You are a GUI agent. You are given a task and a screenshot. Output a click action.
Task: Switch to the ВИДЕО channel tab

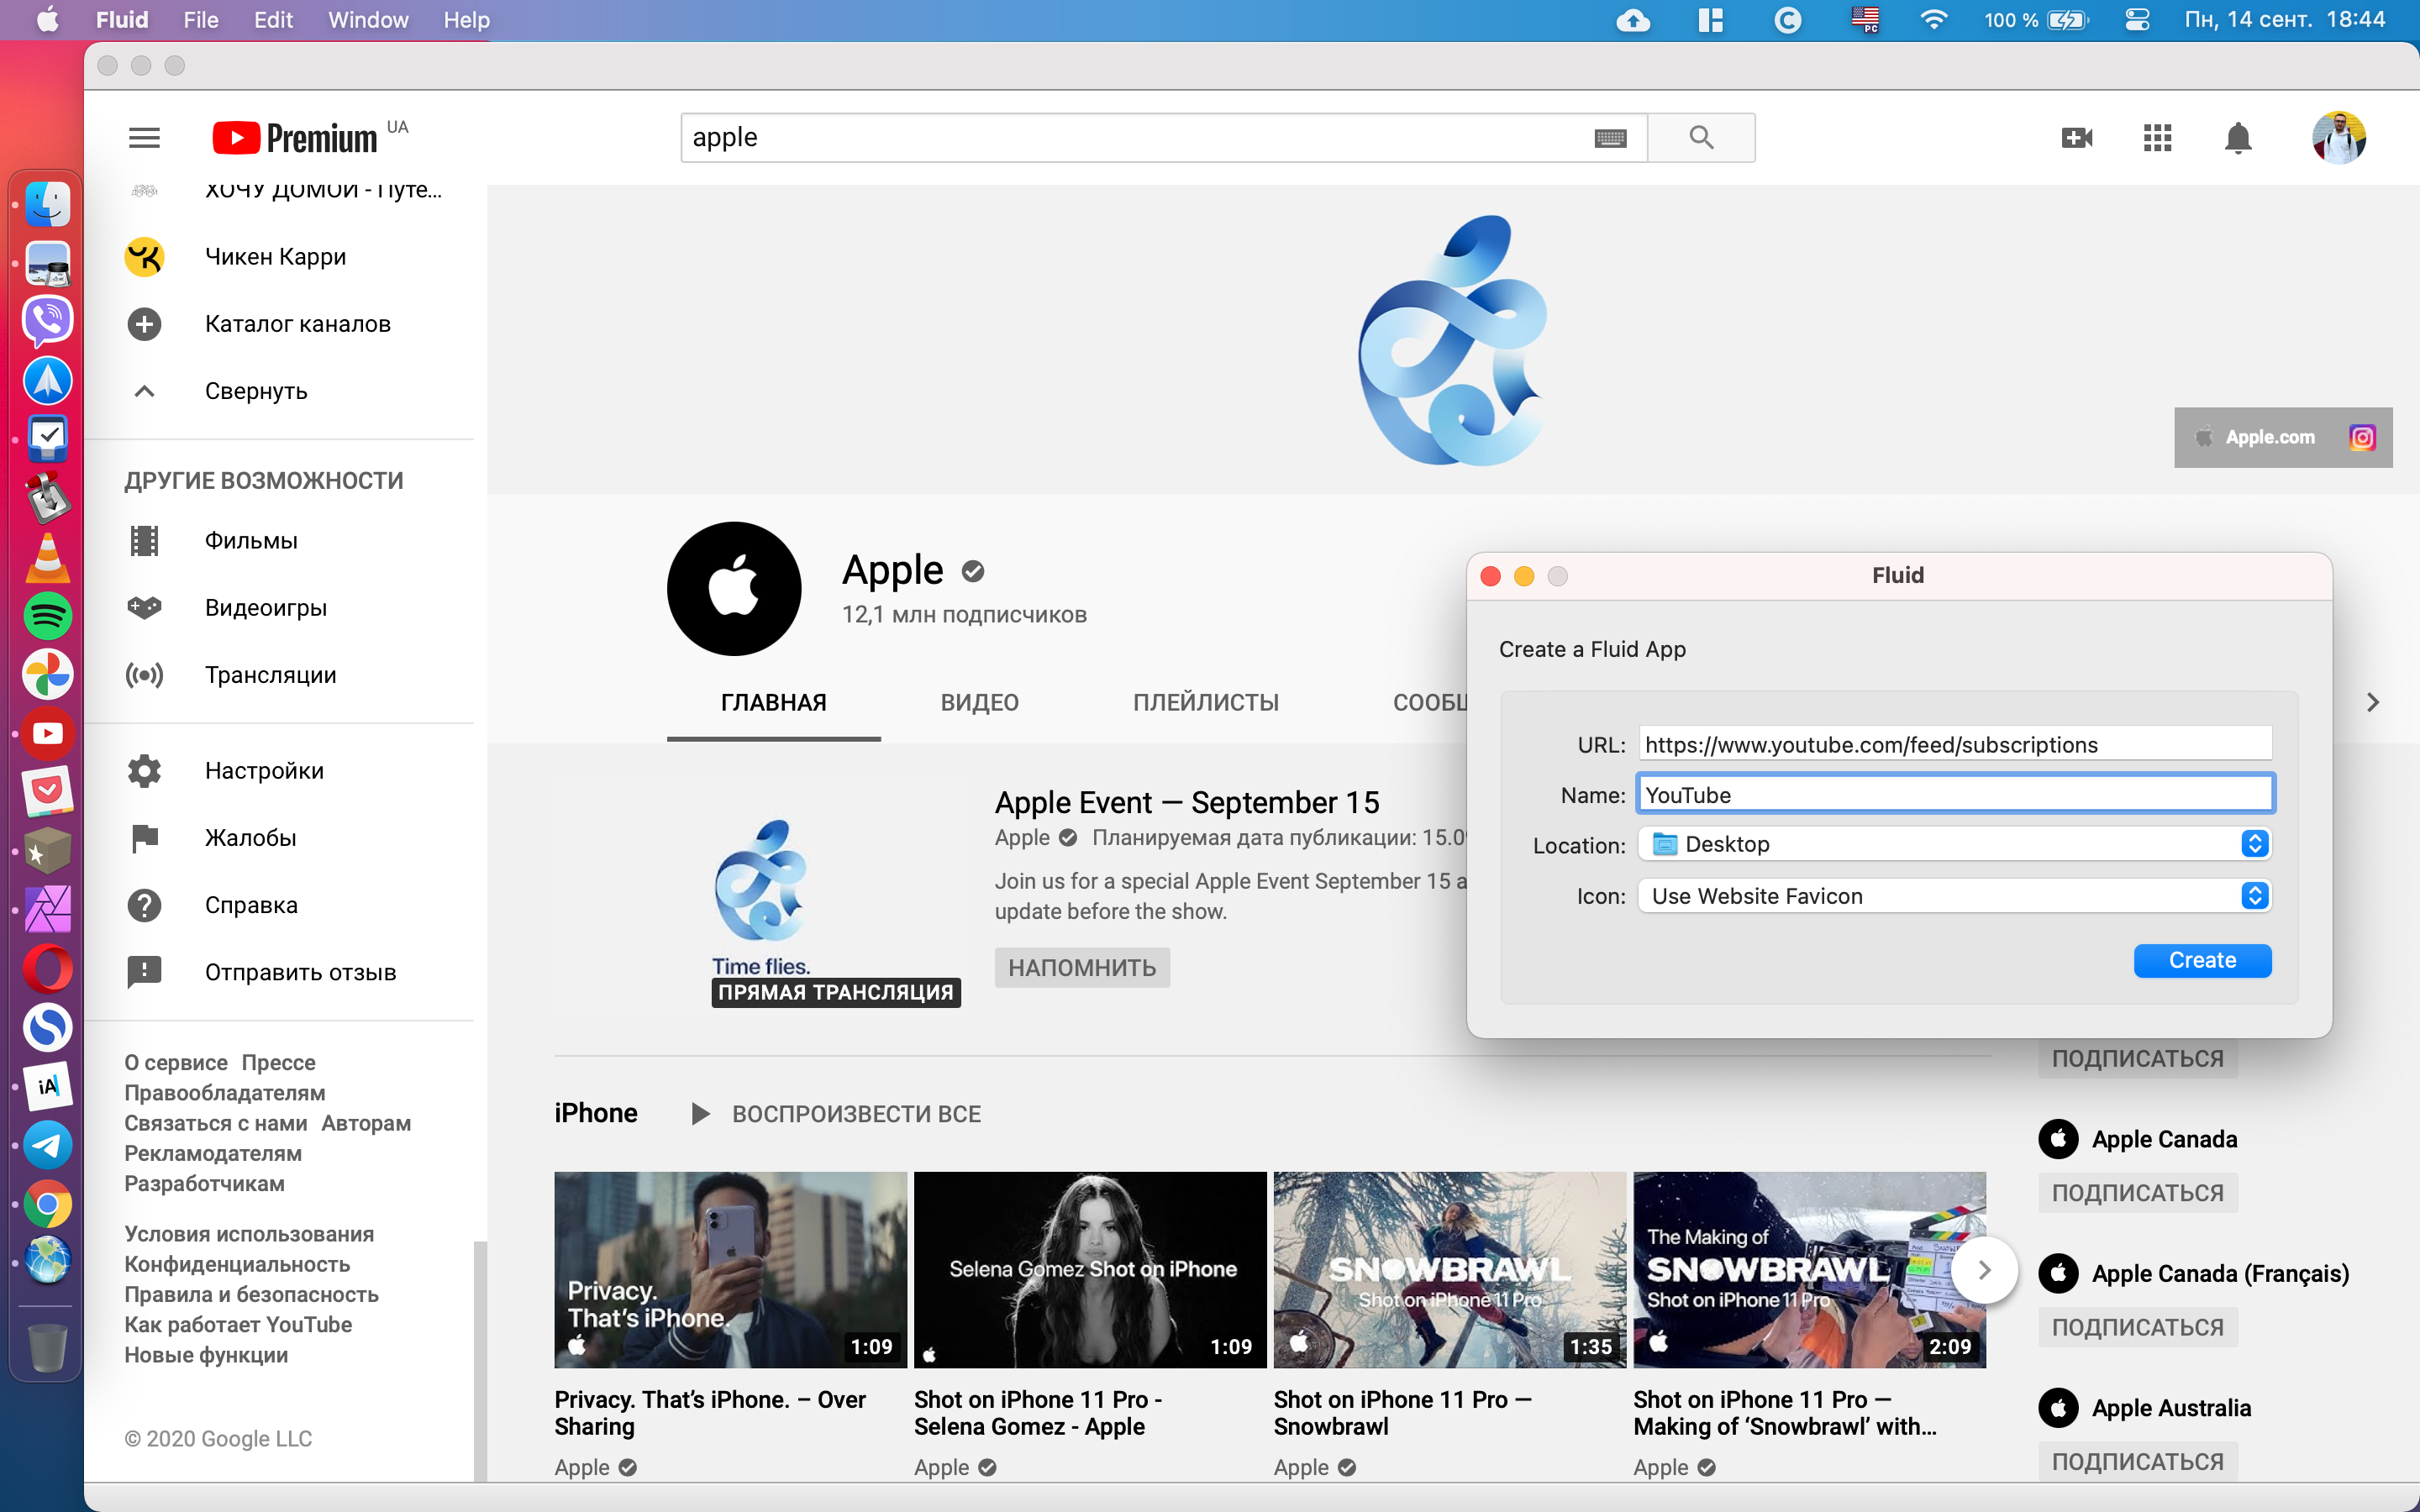[x=979, y=702]
